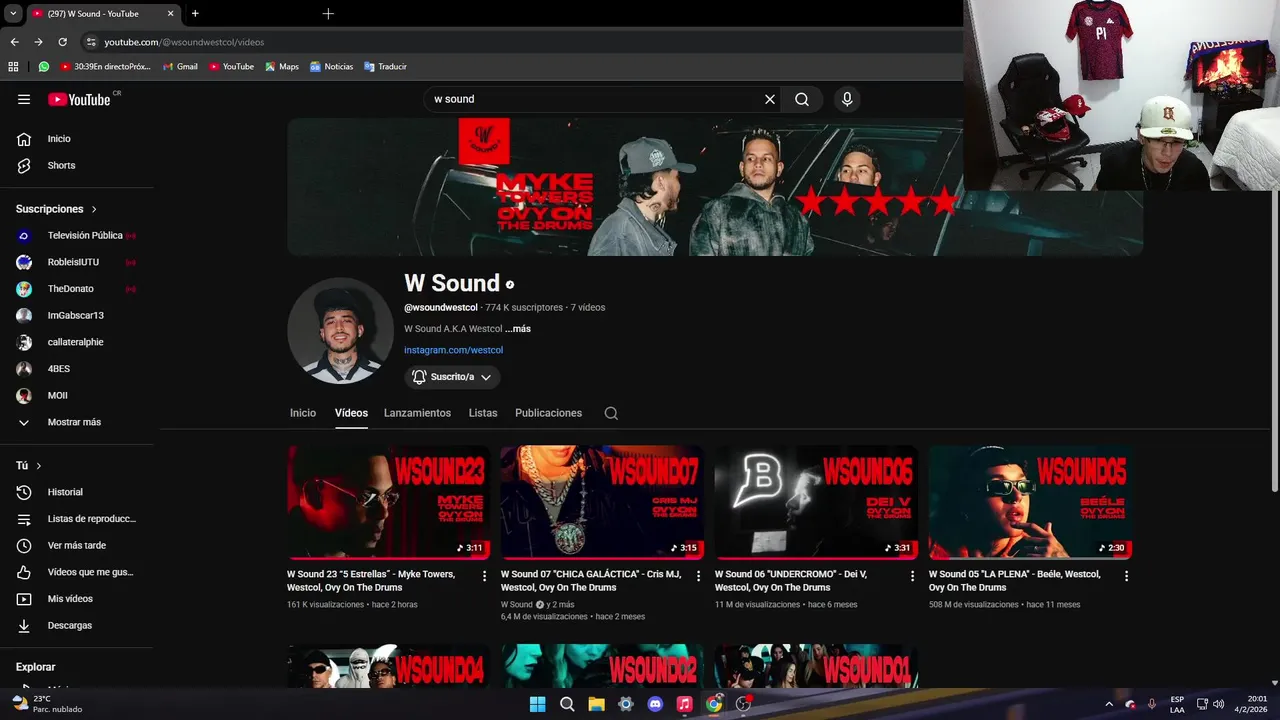Expand Suscripciones section chevron
The height and width of the screenshot is (720, 1280).
tap(94, 209)
